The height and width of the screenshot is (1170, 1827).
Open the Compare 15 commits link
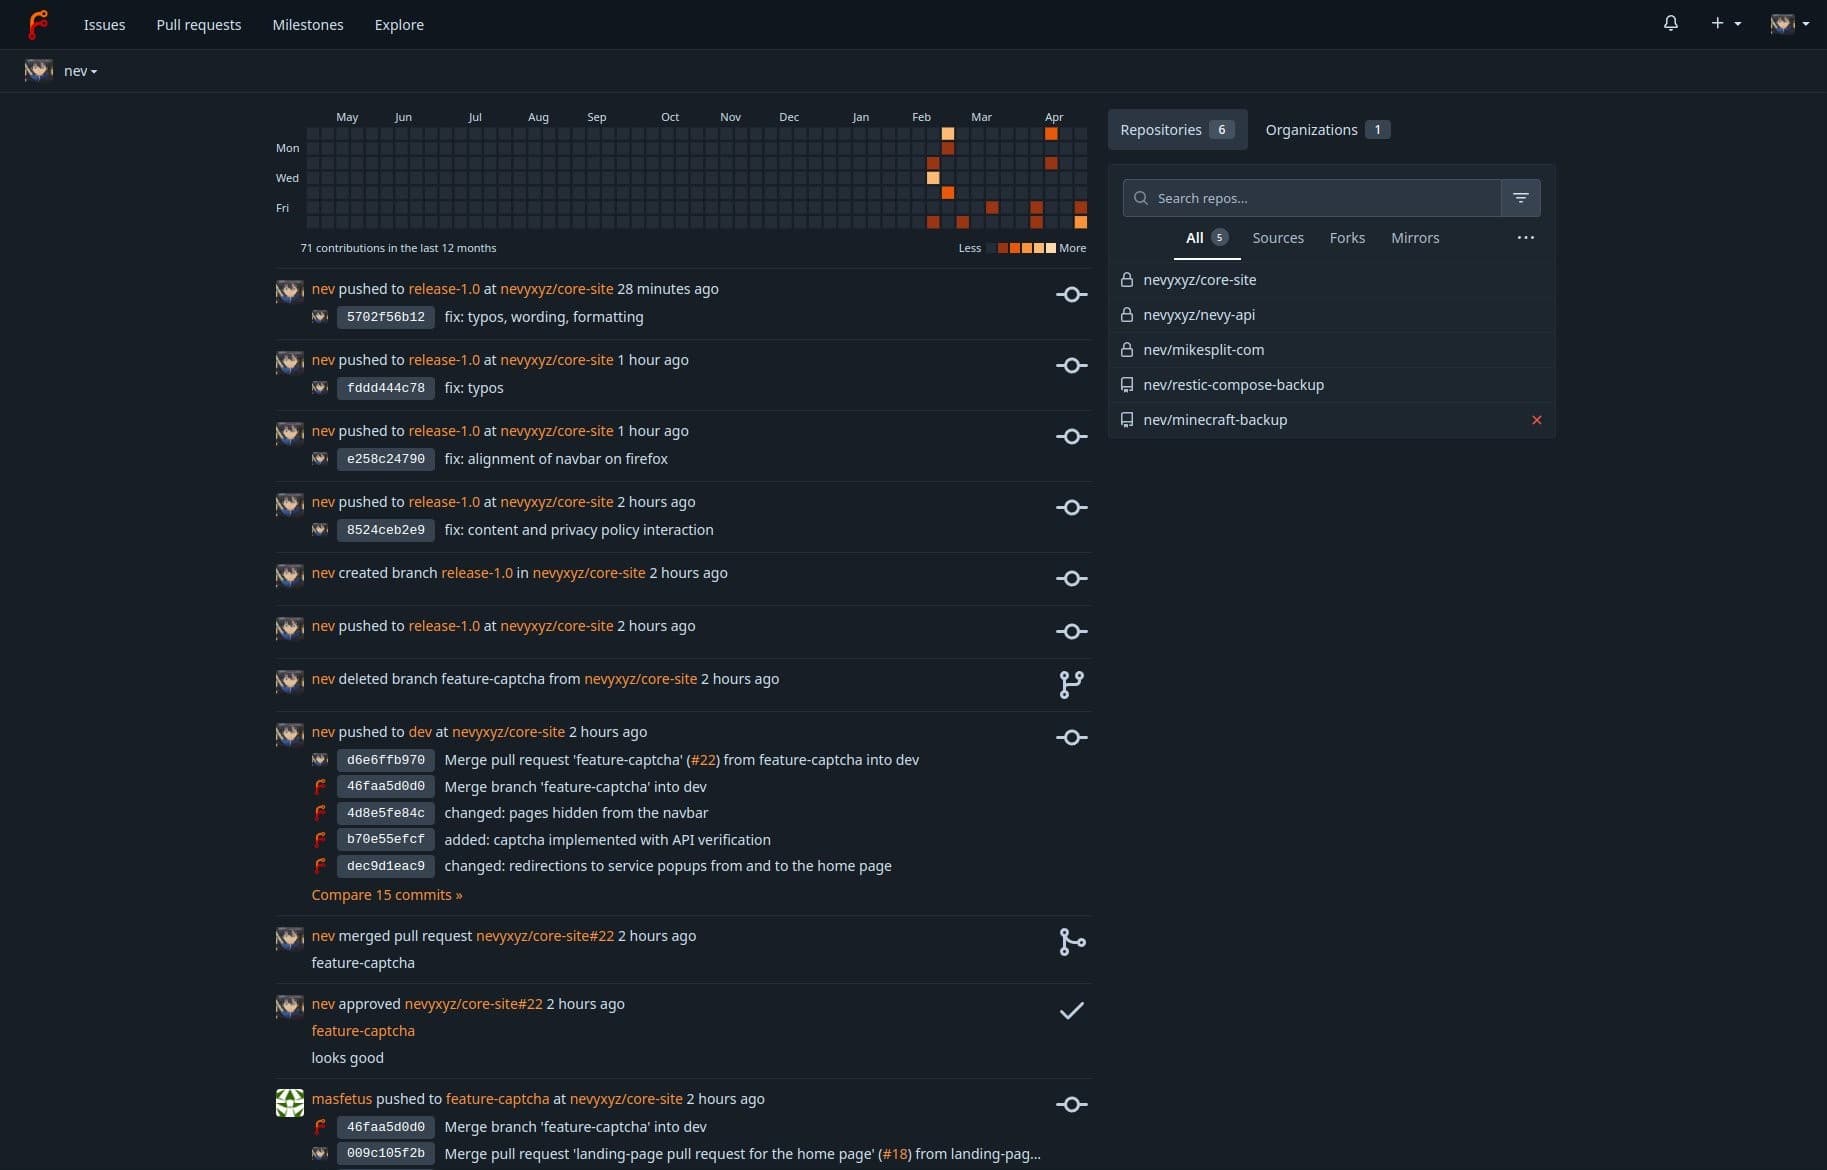point(386,895)
